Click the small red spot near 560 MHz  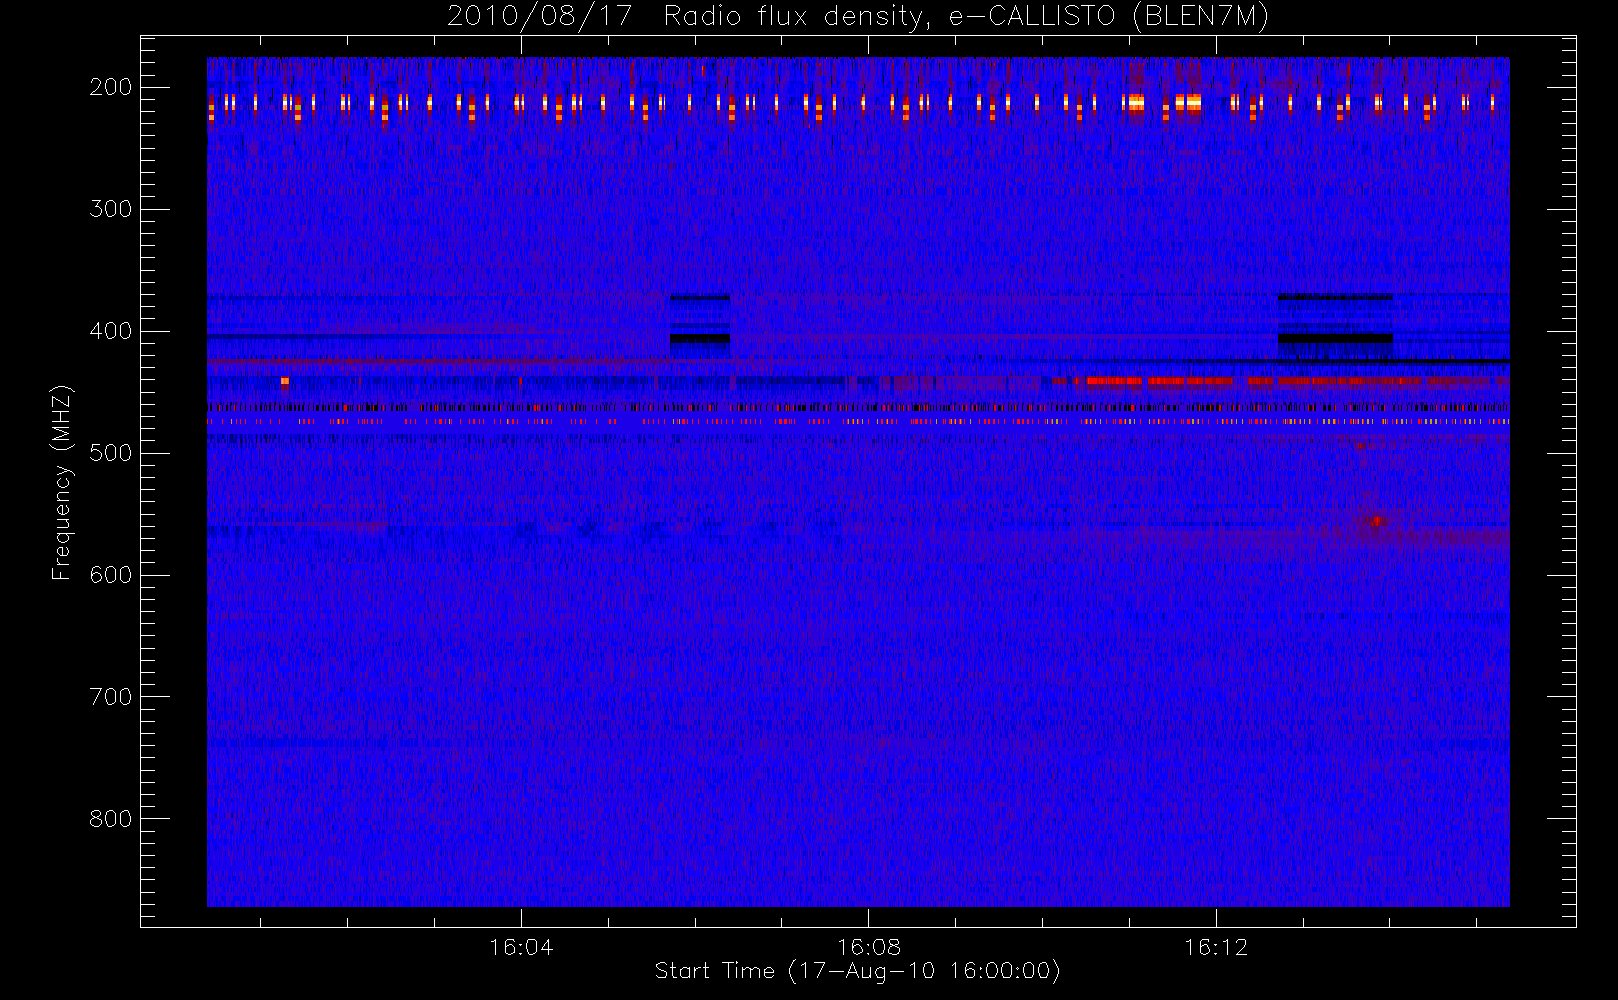tap(1376, 520)
